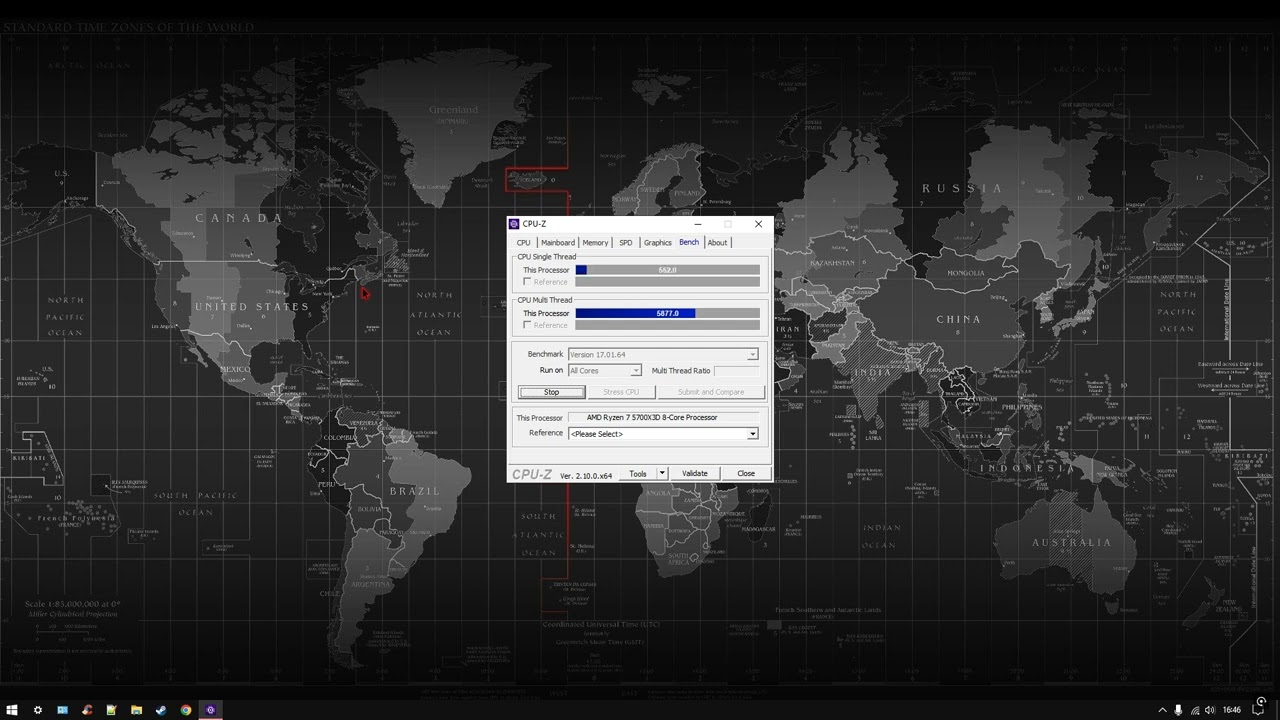Enable Multi Thread Reference checkbox

pos(528,325)
